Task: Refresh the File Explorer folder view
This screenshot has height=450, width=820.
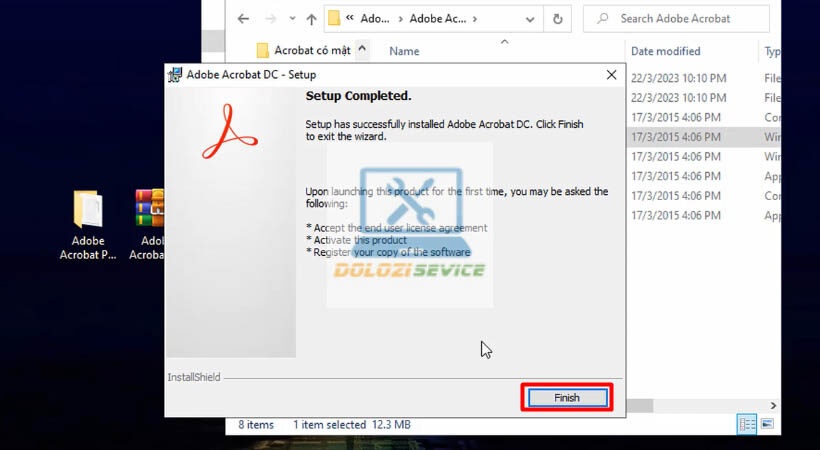Action: (x=558, y=19)
